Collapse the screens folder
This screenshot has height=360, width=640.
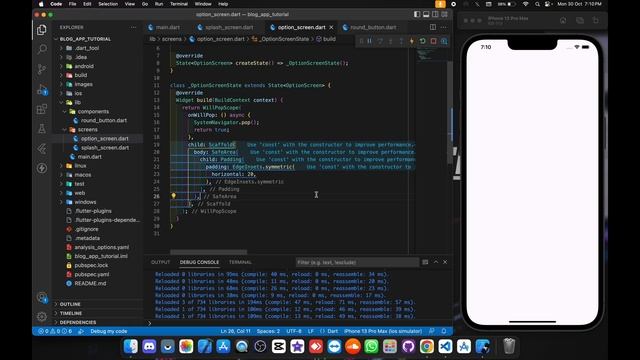pos(87,129)
